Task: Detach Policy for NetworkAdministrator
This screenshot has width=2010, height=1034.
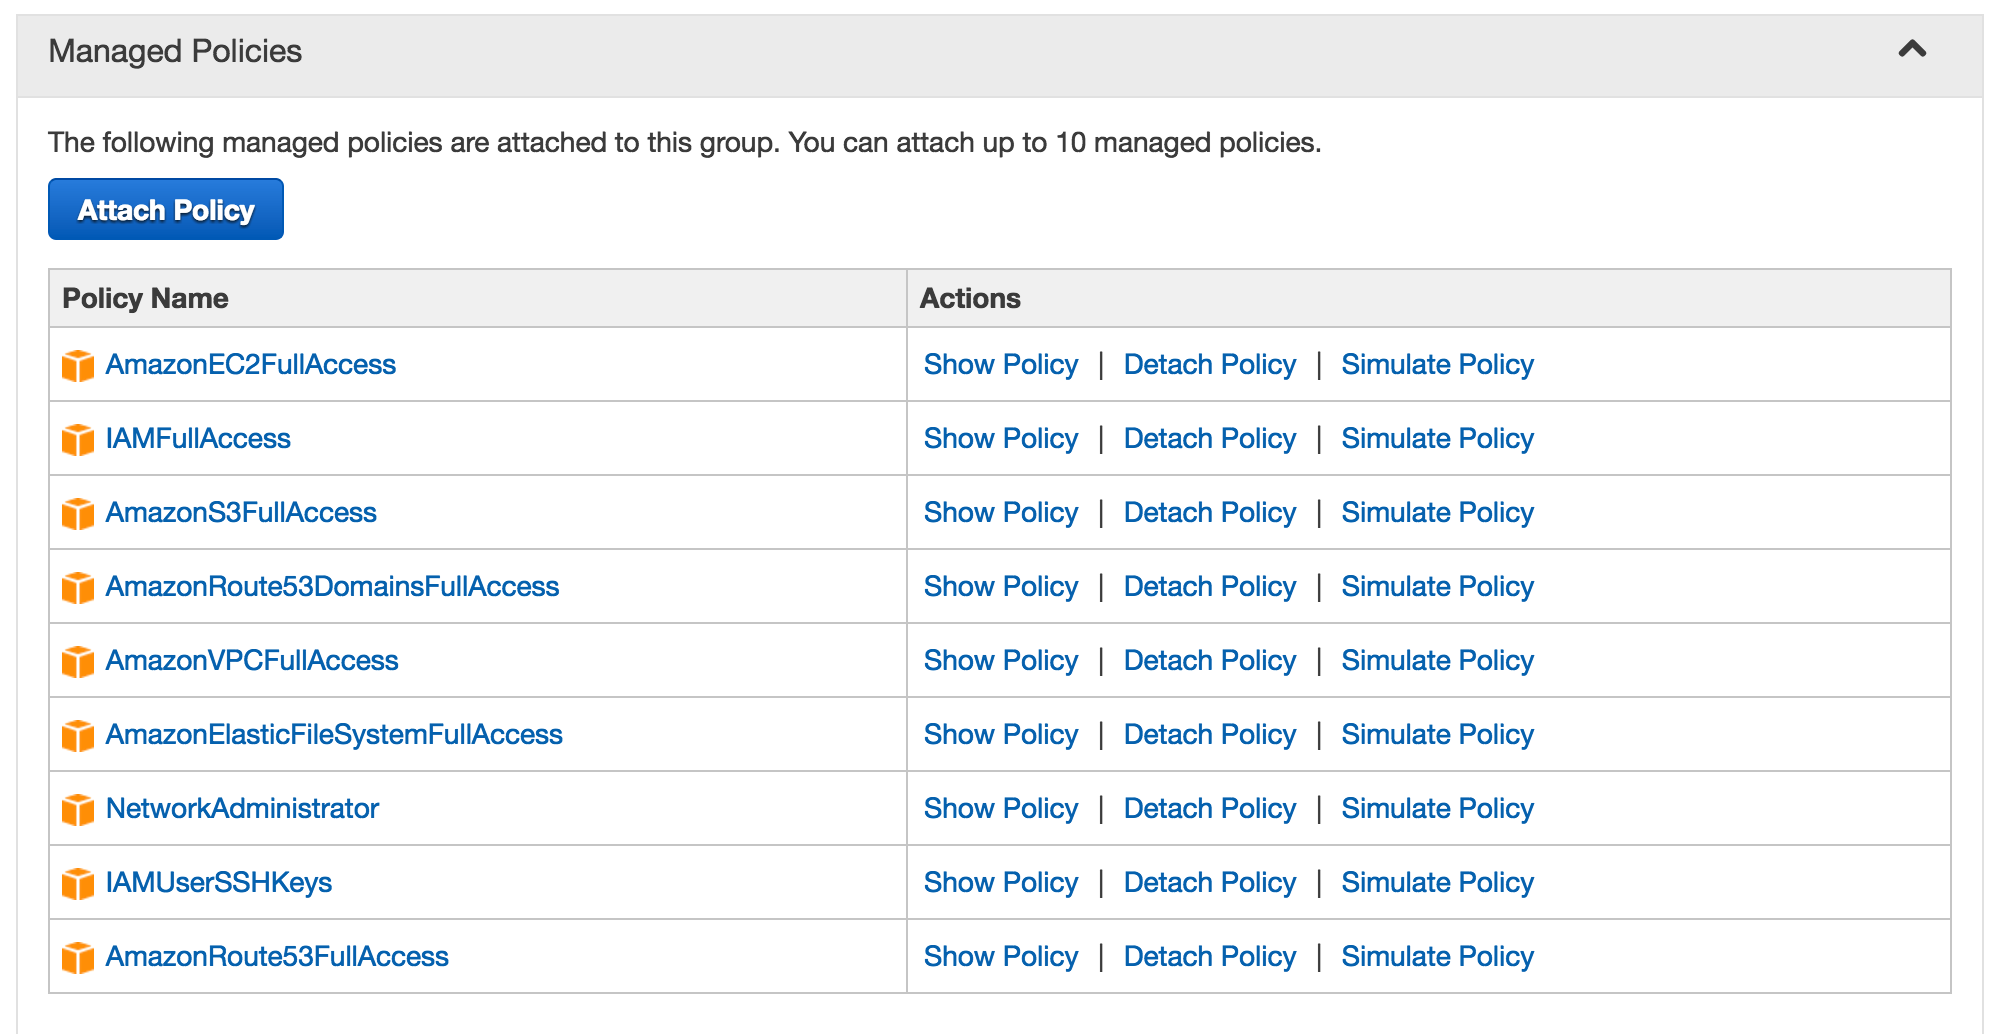Action: click(1210, 808)
